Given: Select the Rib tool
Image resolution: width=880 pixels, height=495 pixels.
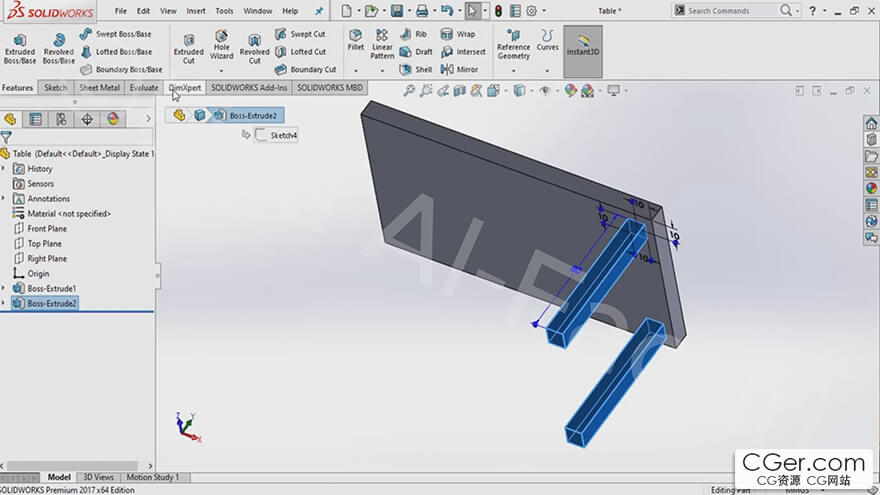Looking at the screenshot, I should pyautogui.click(x=413, y=34).
